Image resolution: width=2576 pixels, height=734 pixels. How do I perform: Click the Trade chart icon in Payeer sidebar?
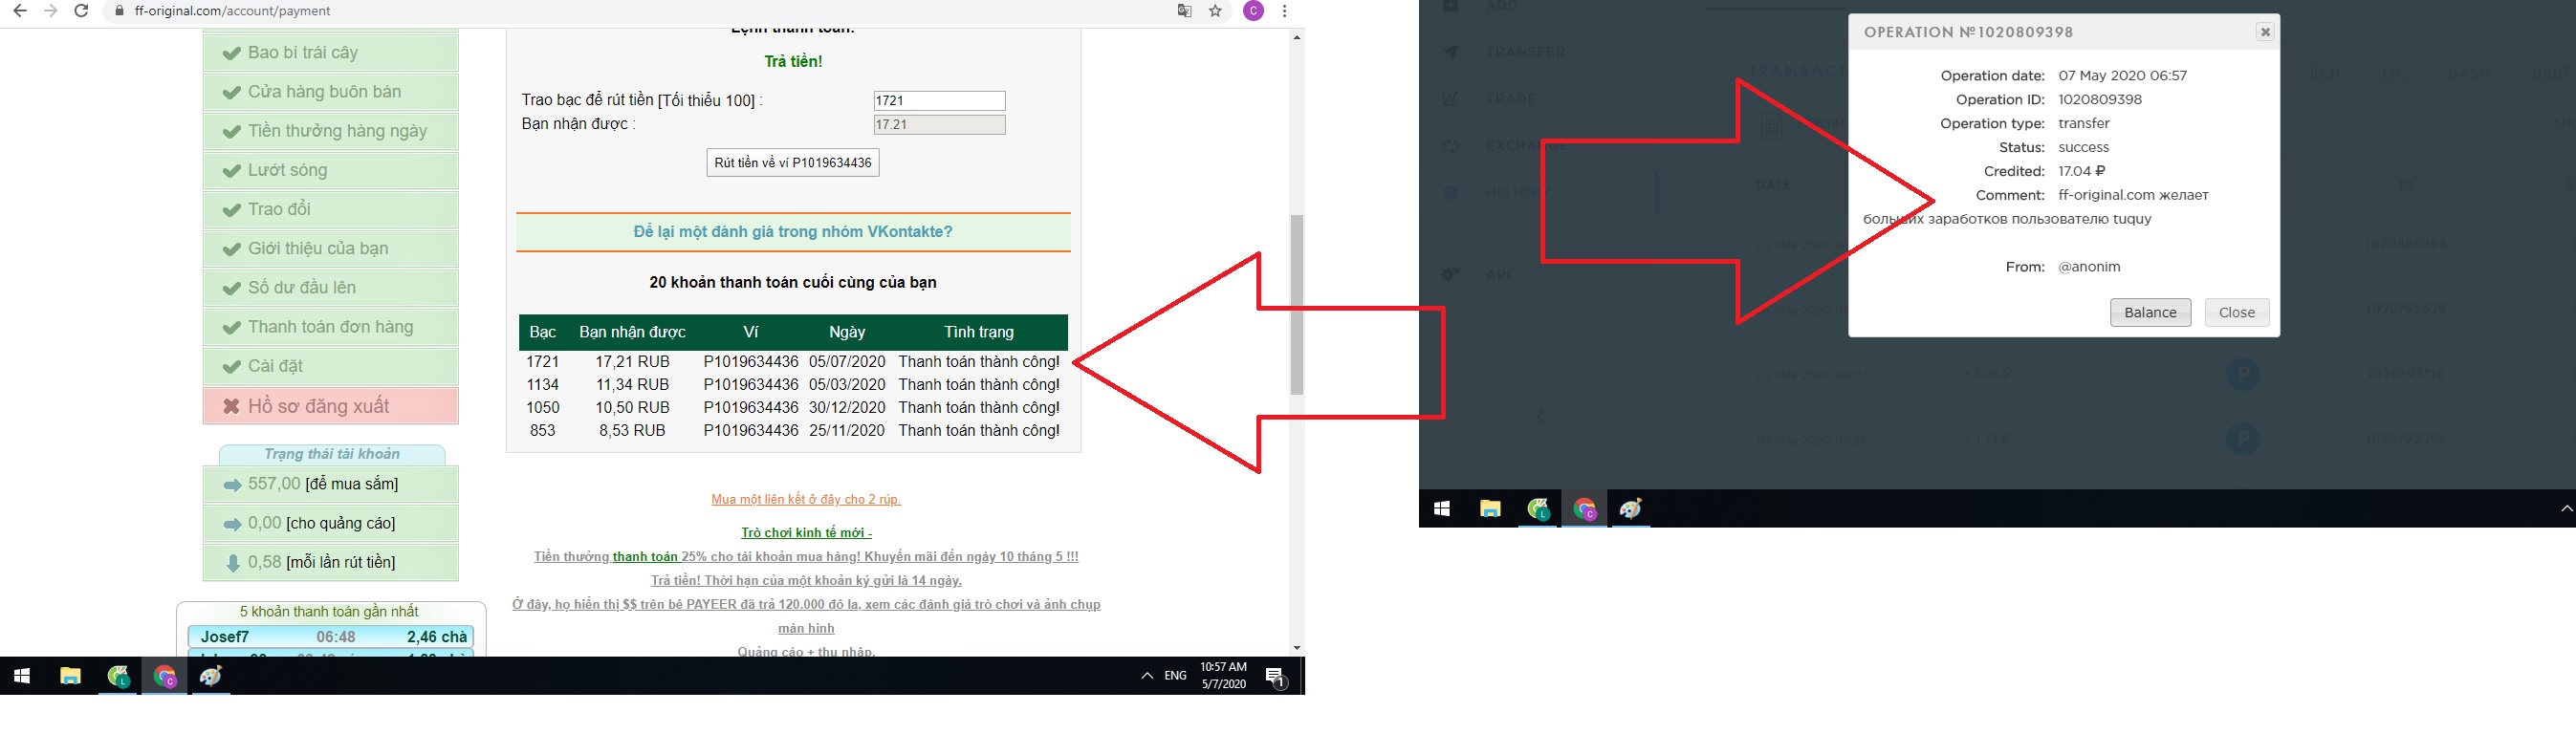coord(1450,98)
